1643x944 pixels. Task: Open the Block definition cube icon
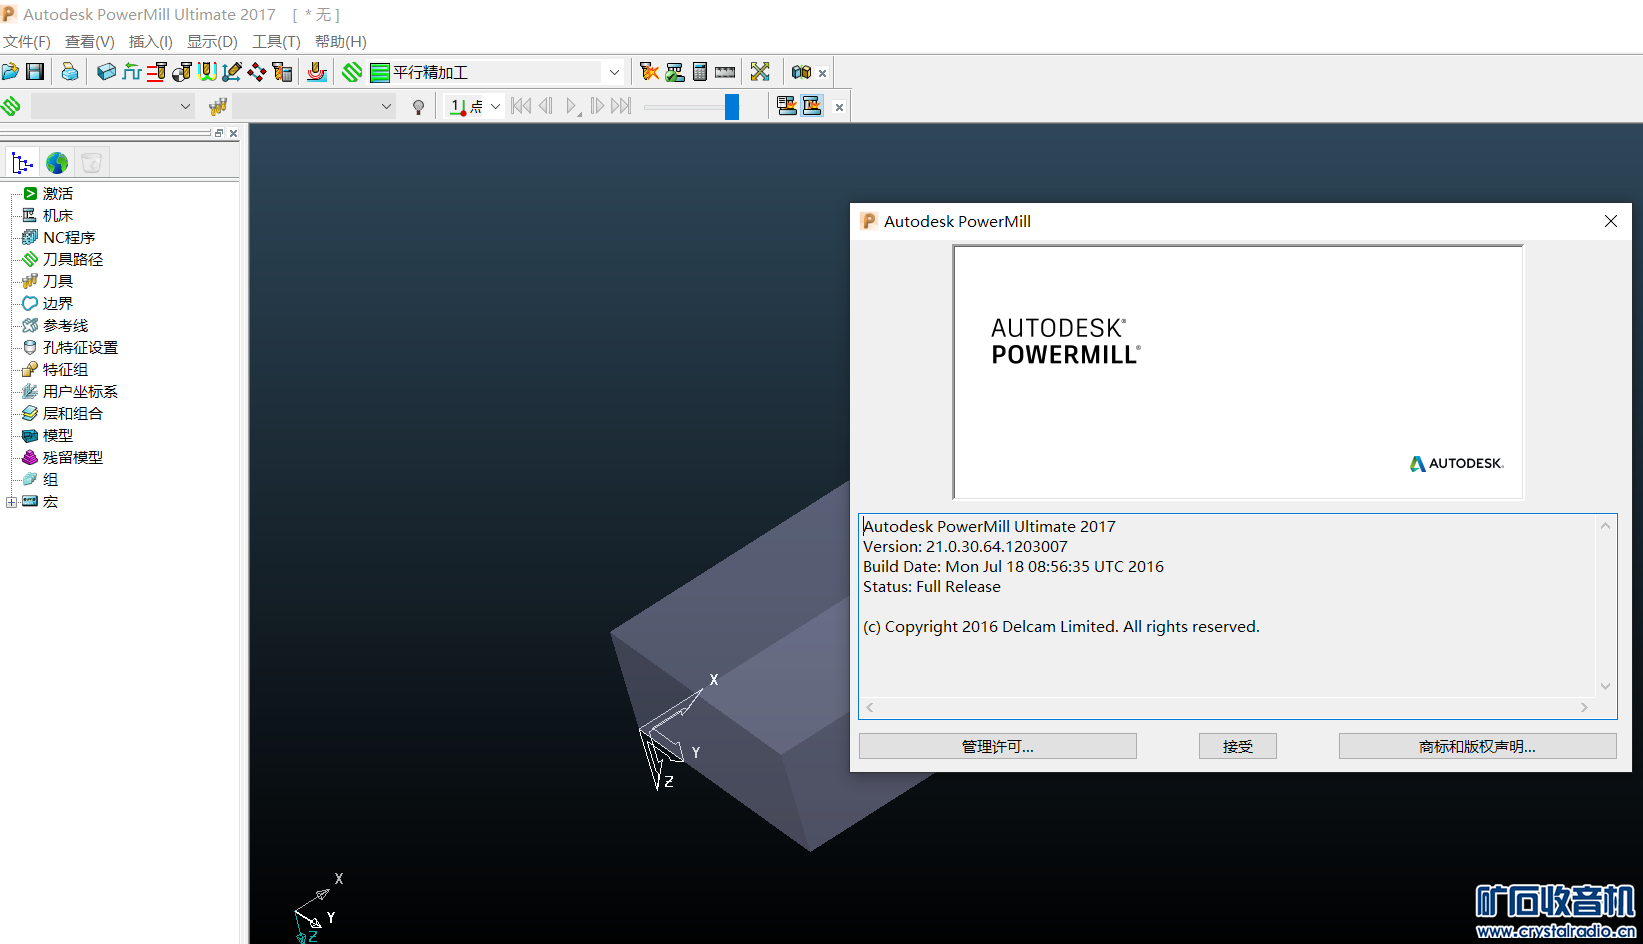(106, 72)
